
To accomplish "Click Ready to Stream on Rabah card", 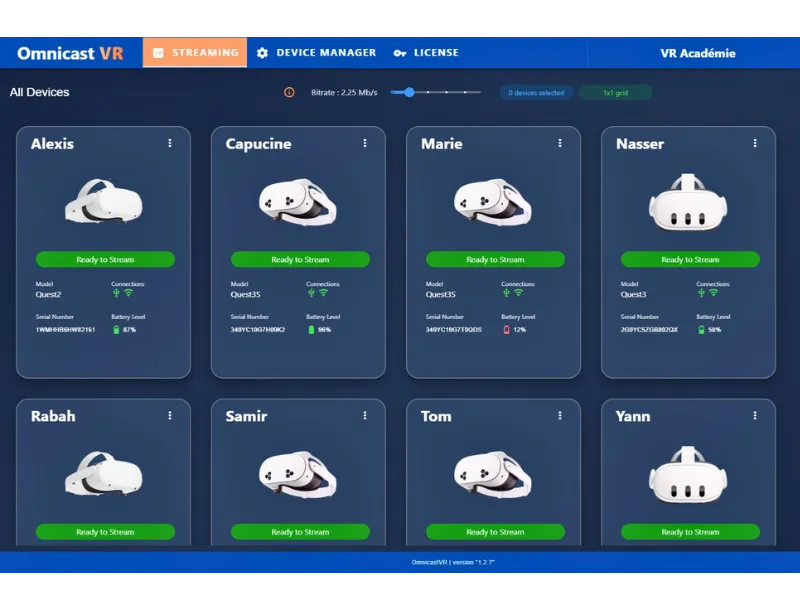I will 105,532.
